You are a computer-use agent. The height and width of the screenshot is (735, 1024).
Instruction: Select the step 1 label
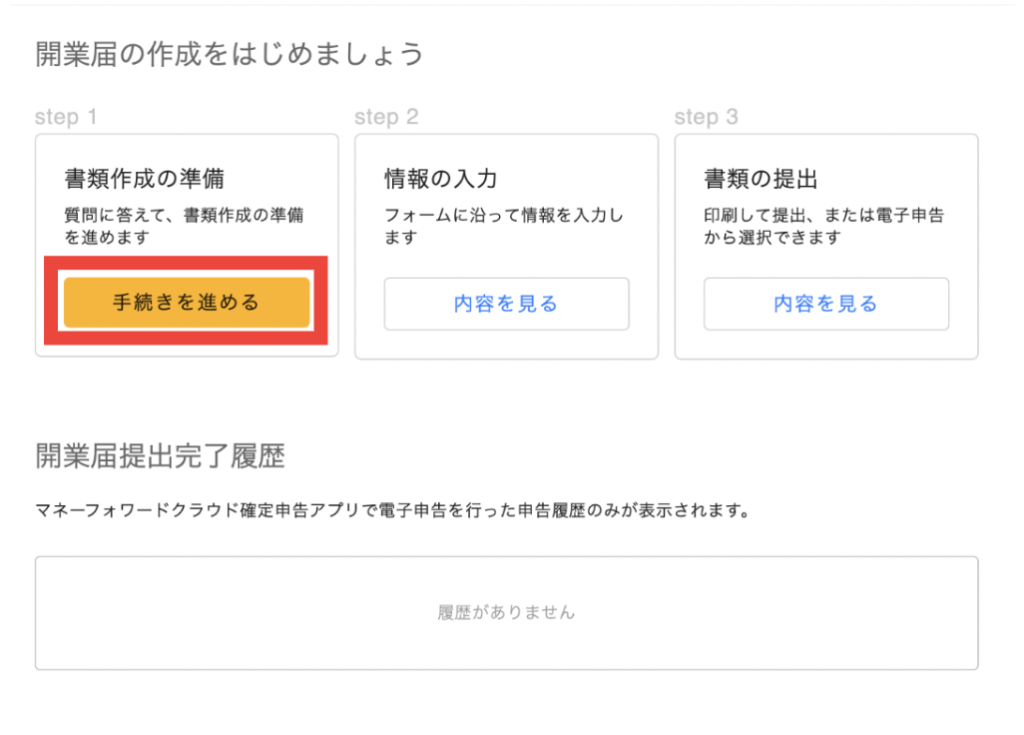(x=66, y=117)
